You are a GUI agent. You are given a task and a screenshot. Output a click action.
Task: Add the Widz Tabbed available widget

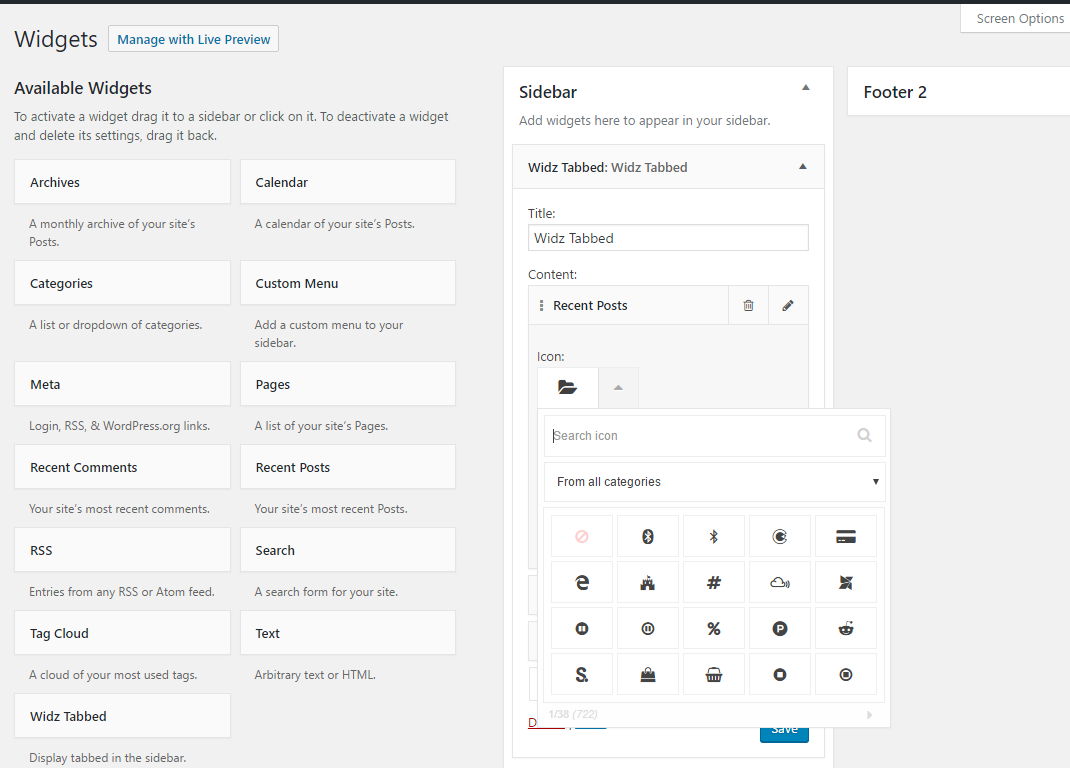[x=122, y=715]
